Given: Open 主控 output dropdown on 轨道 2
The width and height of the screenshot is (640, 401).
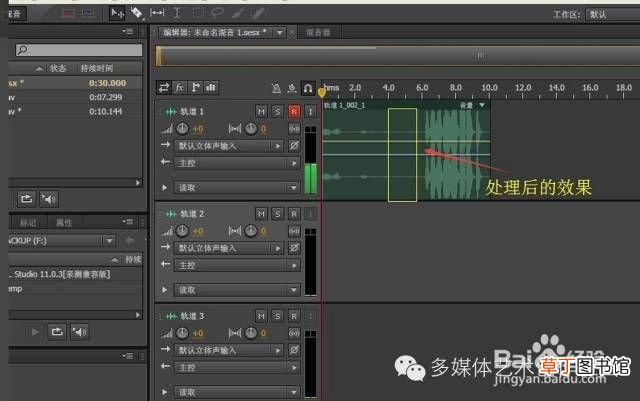Looking at the screenshot, I should 237,266.
